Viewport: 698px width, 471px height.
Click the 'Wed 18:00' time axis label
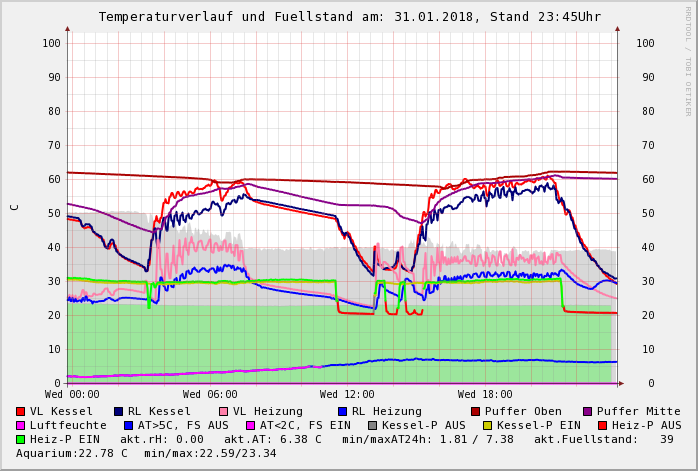[485, 395]
